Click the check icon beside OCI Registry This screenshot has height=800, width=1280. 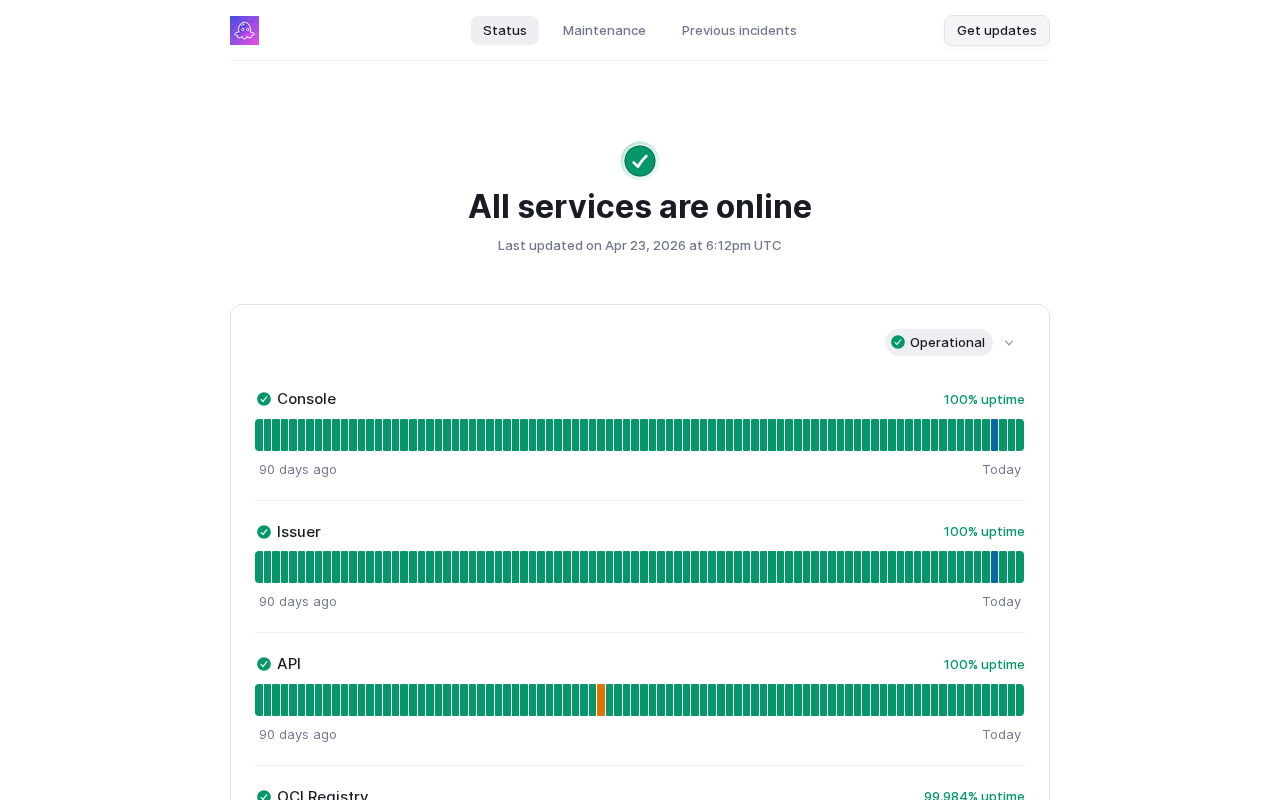pos(264,795)
